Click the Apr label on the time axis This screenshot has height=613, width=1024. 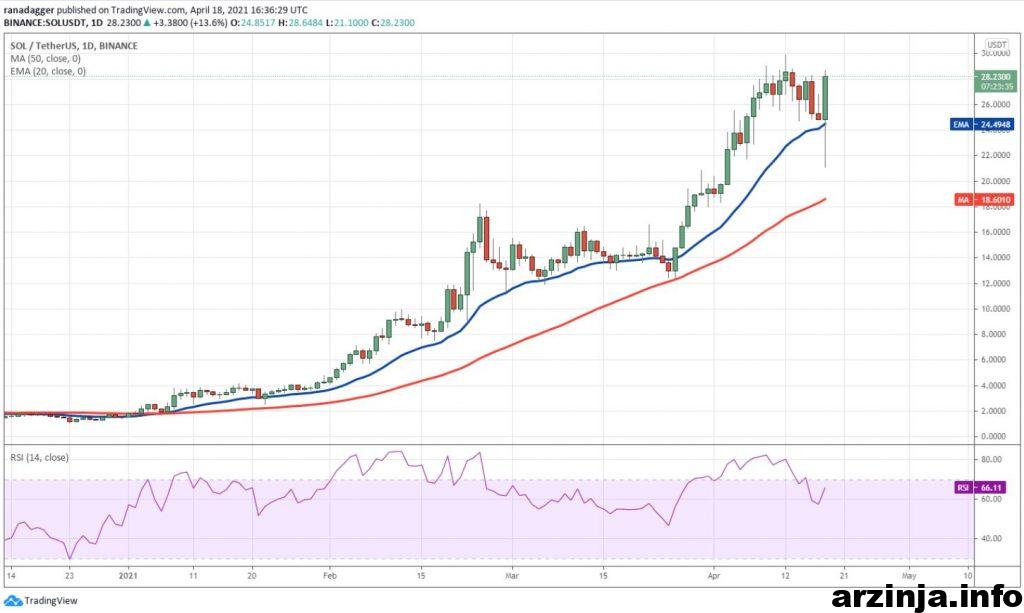coord(712,576)
